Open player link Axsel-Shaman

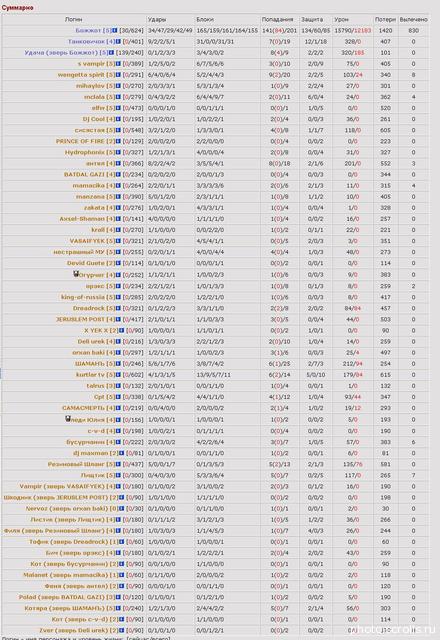click(x=87, y=219)
